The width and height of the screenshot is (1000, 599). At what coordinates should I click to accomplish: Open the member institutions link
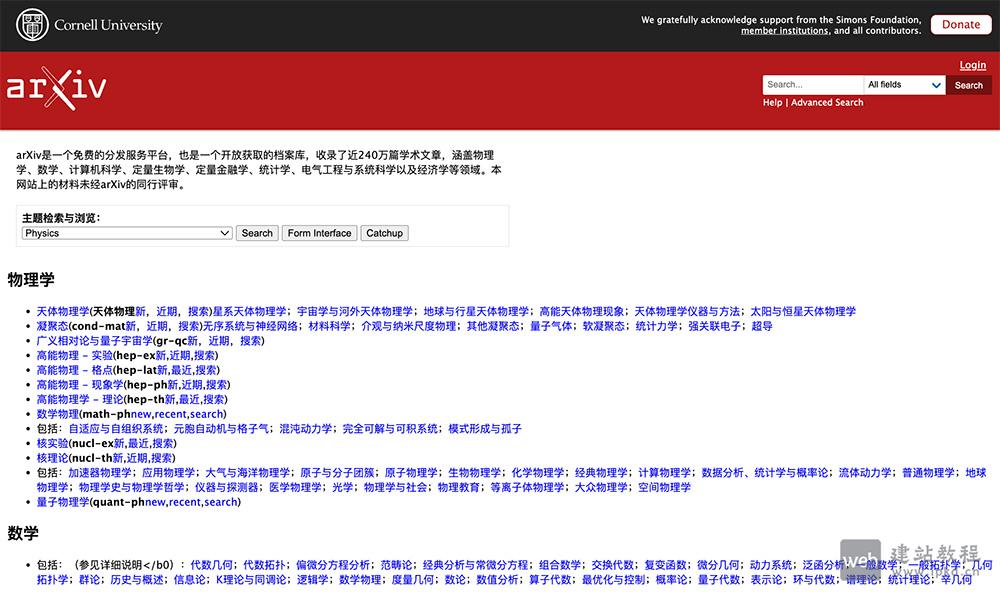click(784, 31)
